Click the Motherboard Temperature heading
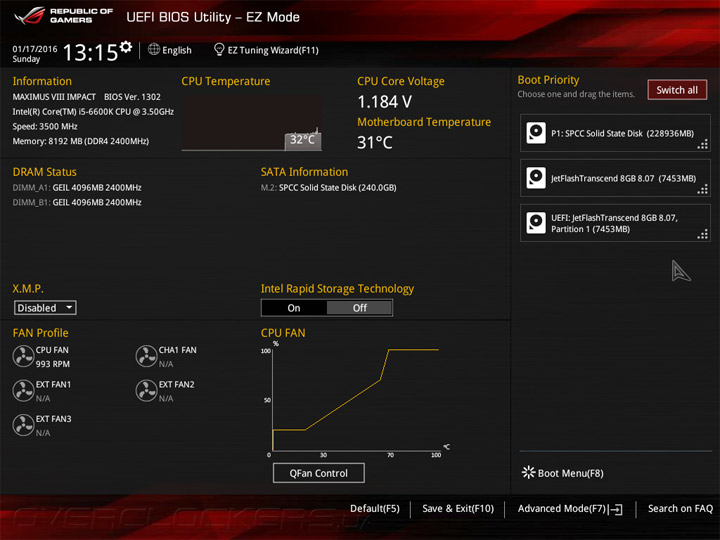Screen dimensions: 720x540 (x=424, y=122)
